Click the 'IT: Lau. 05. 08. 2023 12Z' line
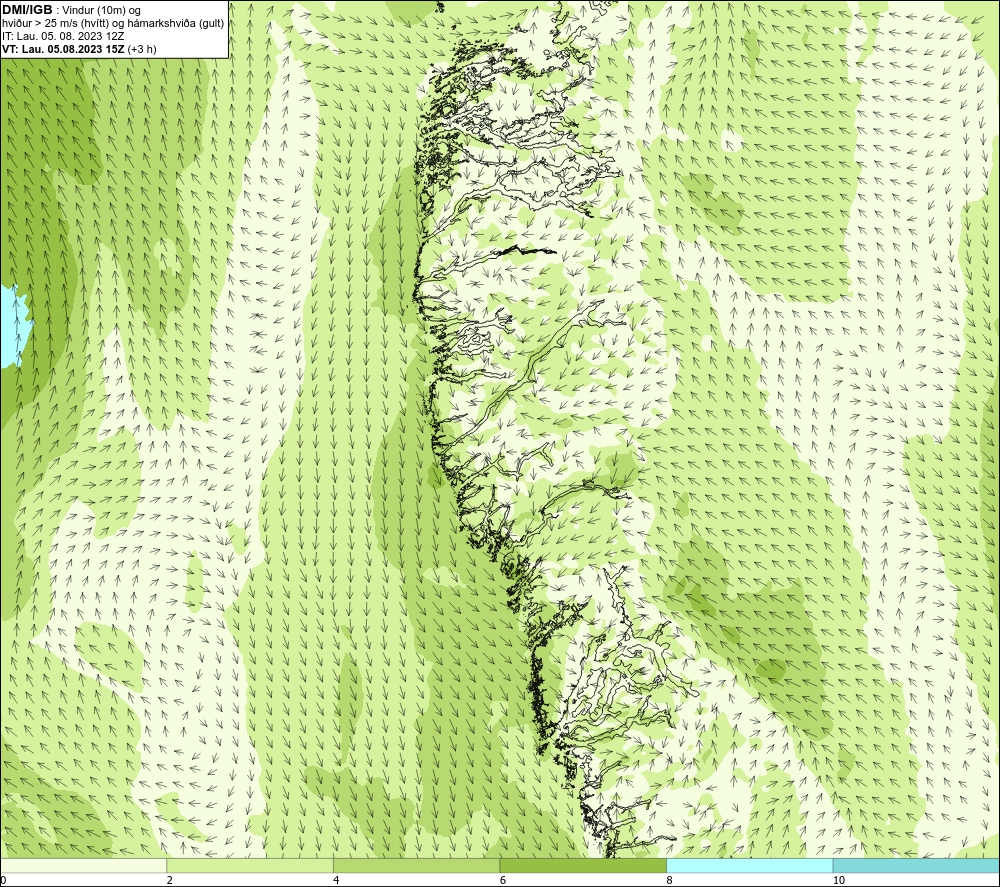The width and height of the screenshot is (1000, 887). point(63,36)
